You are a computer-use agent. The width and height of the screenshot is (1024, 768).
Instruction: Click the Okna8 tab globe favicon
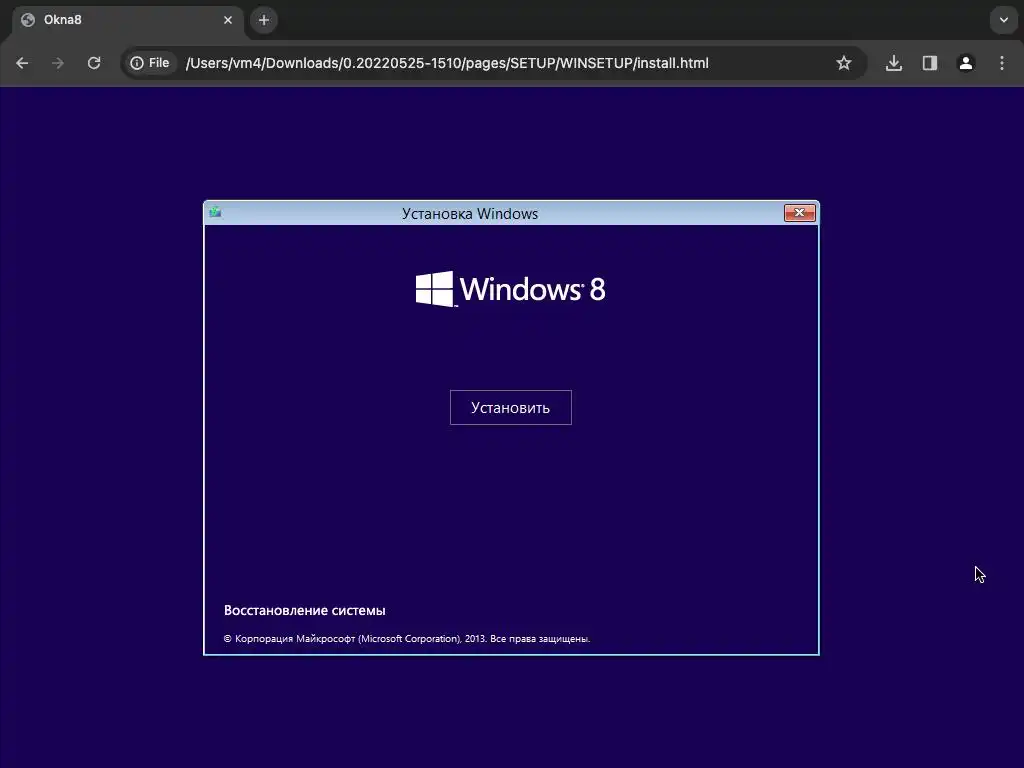[x=28, y=20]
